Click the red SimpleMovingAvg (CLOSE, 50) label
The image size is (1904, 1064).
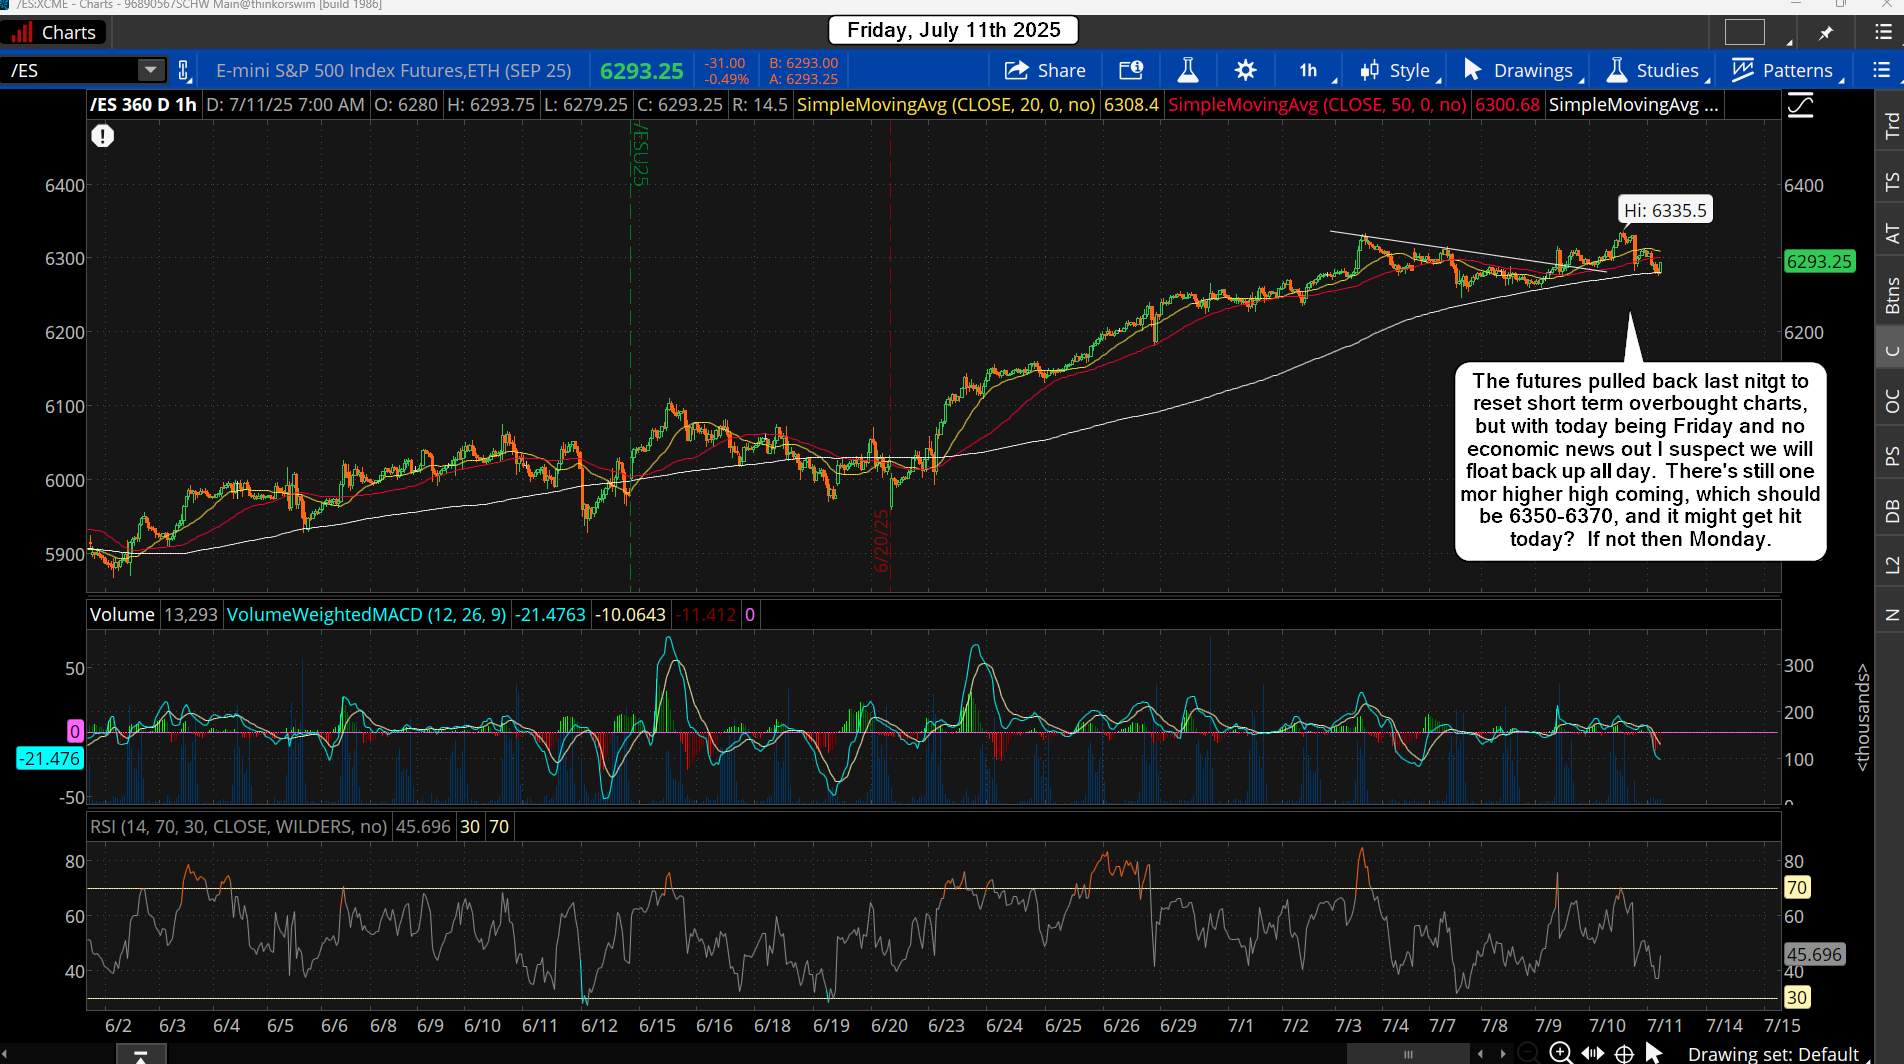tap(1317, 104)
